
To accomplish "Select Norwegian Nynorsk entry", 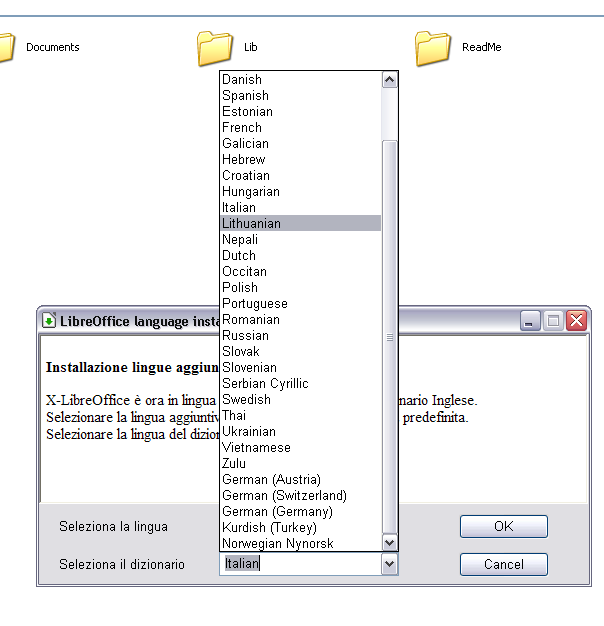I will (300, 543).
